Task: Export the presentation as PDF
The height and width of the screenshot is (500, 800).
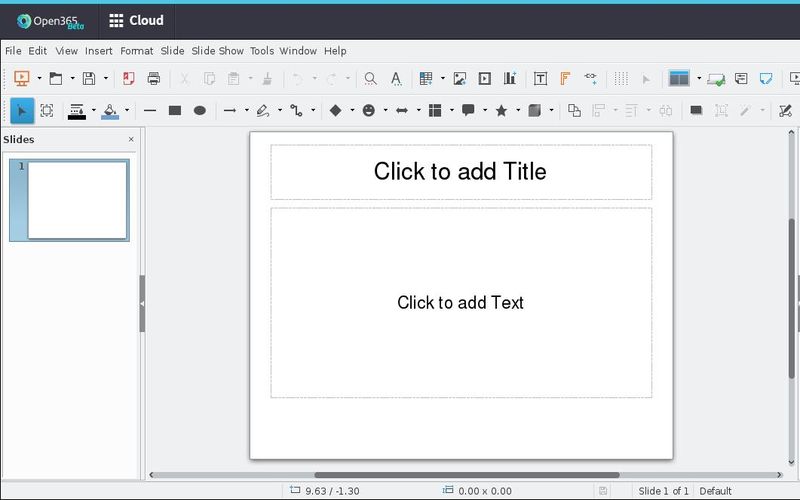Action: (x=128, y=79)
